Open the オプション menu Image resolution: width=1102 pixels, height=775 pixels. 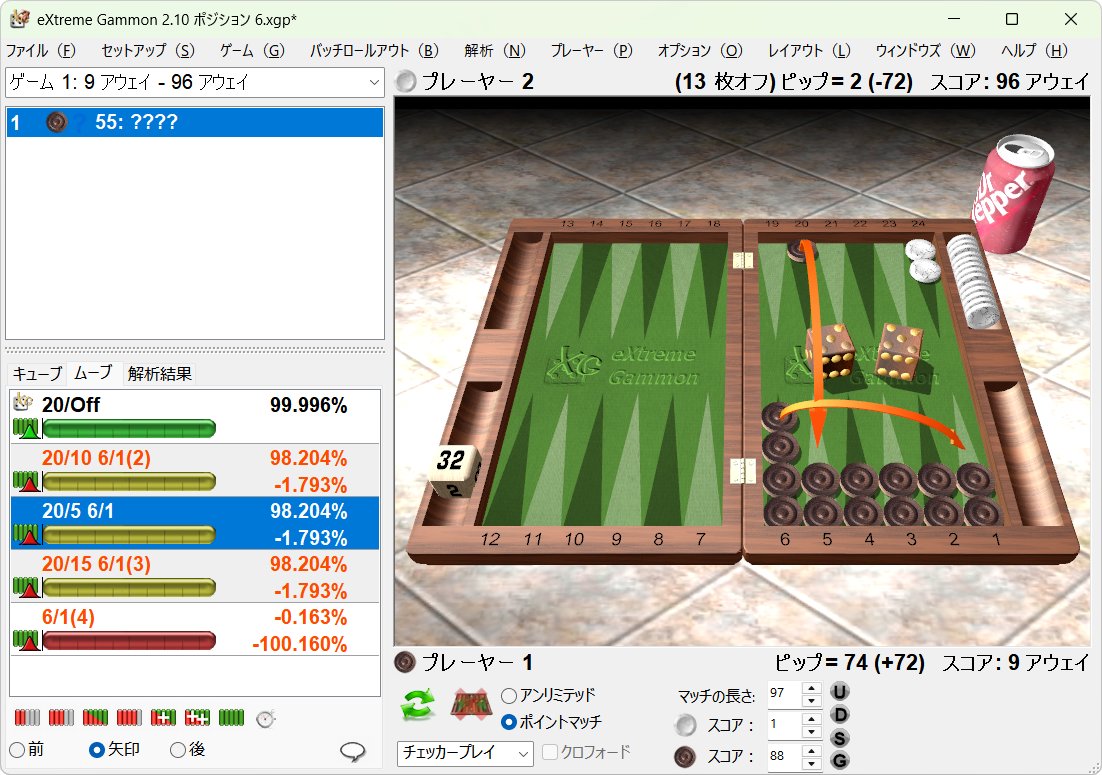click(x=699, y=51)
